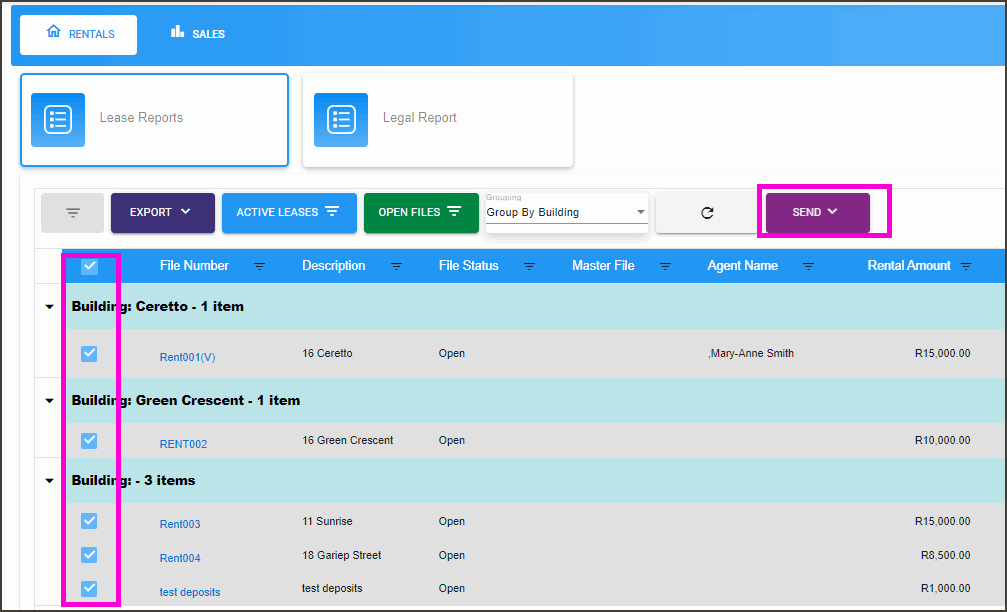This screenshot has width=1007, height=612.
Task: Click the File Number column filter icon
Action: point(260,266)
